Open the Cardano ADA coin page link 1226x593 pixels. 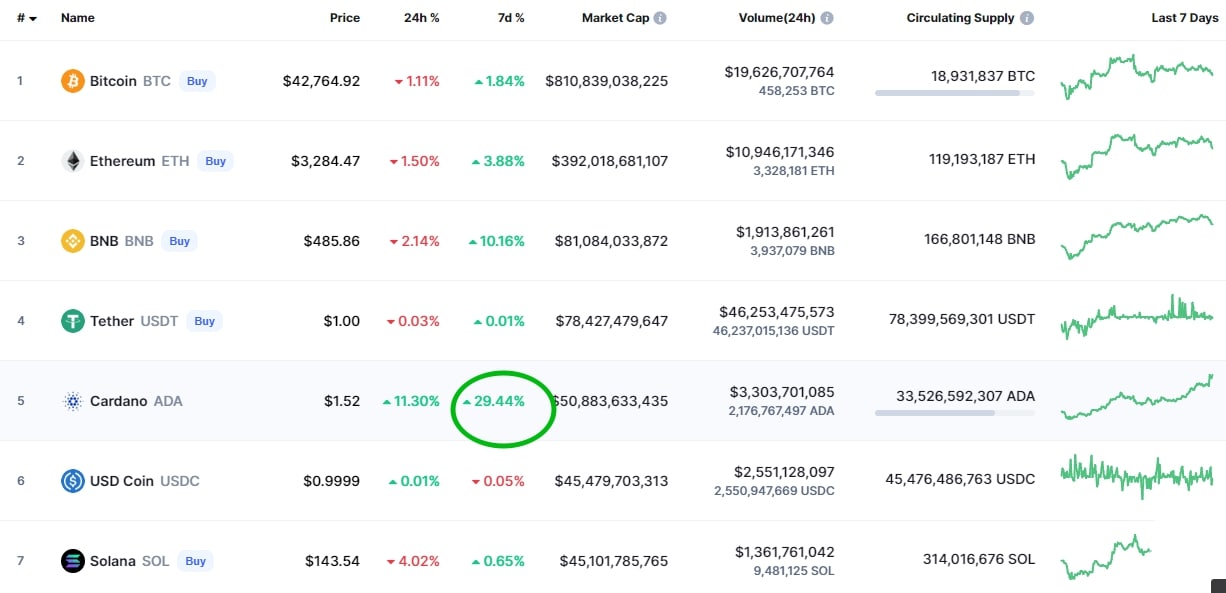coord(136,401)
